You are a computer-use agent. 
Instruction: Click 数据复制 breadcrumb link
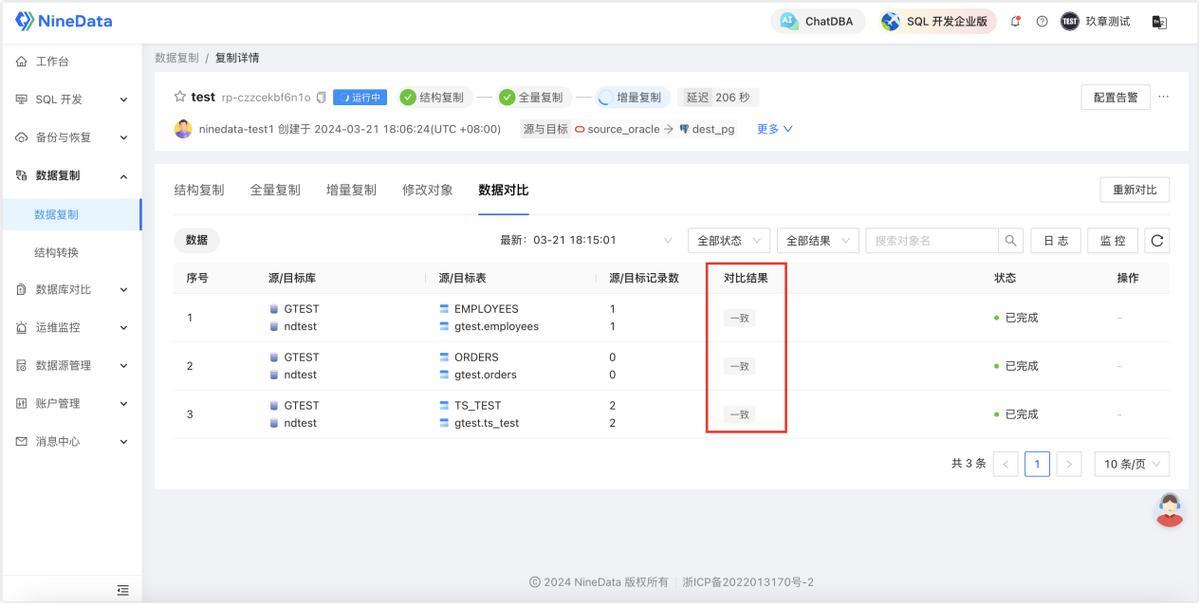[177, 58]
